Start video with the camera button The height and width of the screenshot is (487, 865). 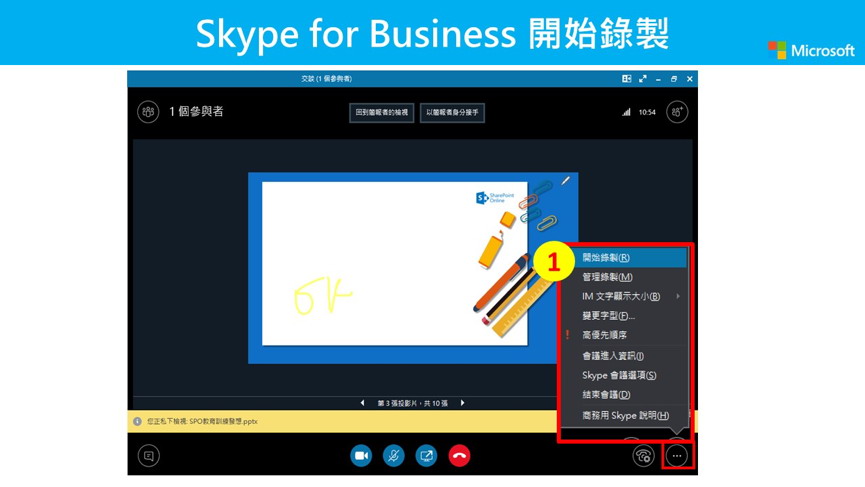pos(361,456)
